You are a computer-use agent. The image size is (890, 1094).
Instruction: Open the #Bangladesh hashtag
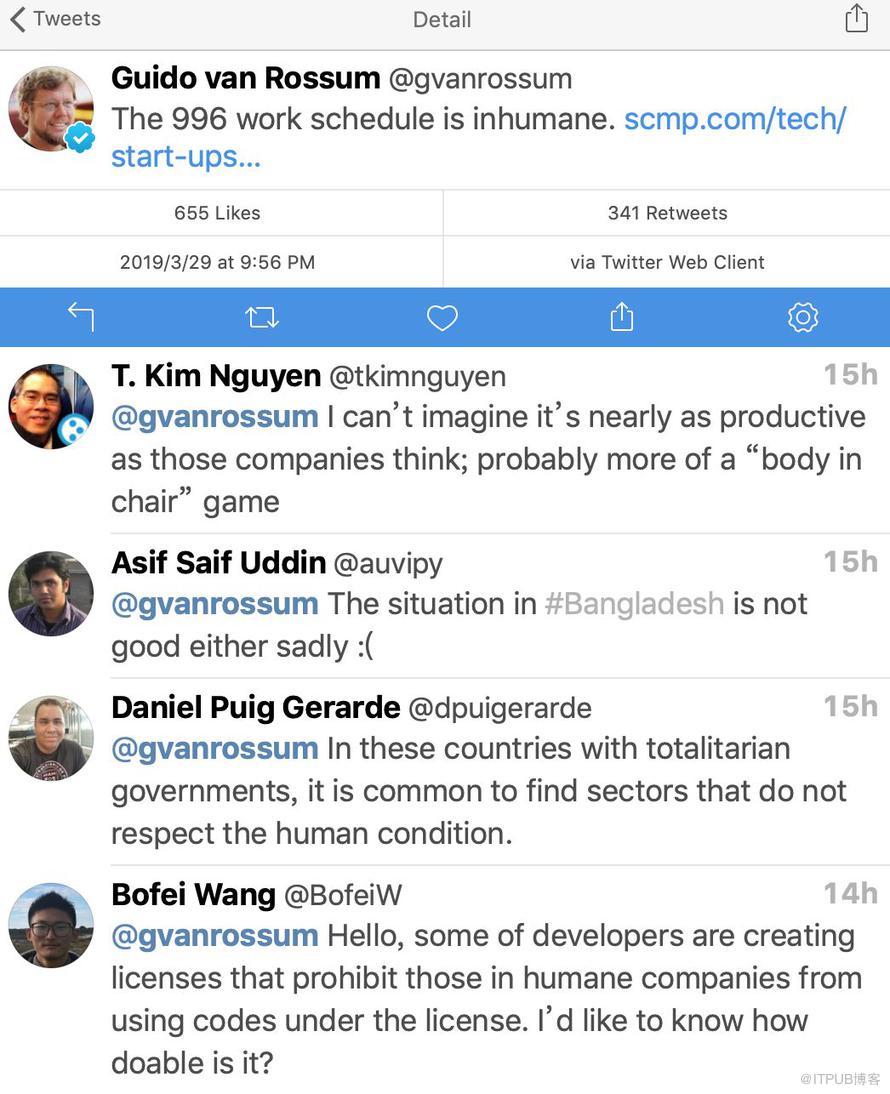pos(634,604)
